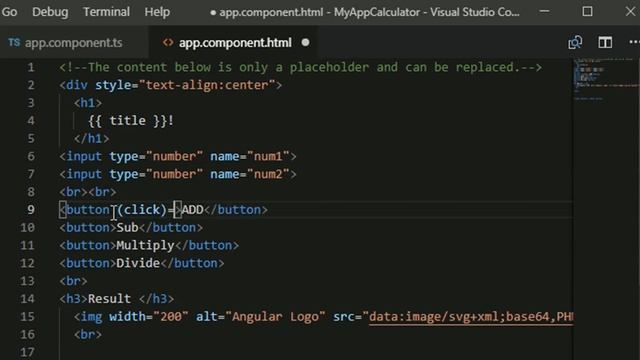This screenshot has width=640, height=360.
Task: Click the data:image/svg+xml base64 src link
Action: [471, 317]
